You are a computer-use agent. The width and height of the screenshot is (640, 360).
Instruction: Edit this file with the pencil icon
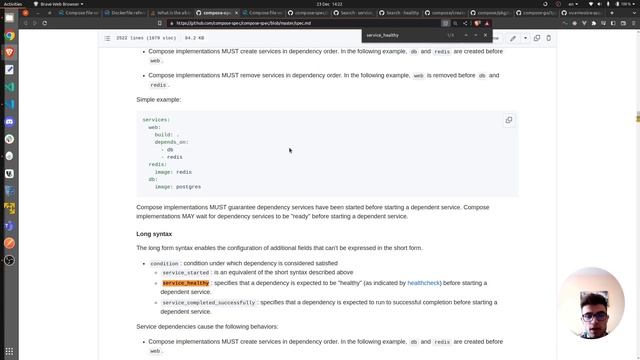513,38
